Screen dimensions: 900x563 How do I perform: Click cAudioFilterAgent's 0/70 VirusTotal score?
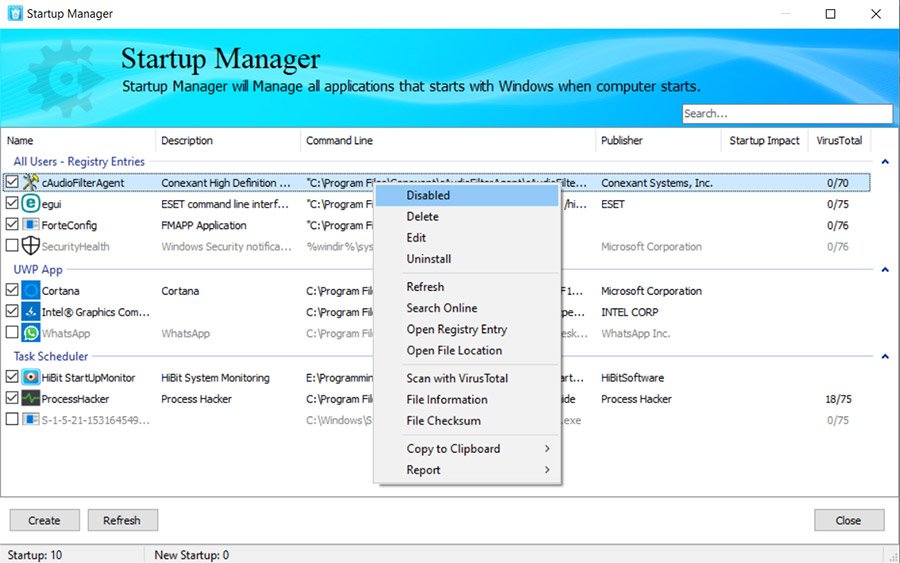[x=837, y=183]
